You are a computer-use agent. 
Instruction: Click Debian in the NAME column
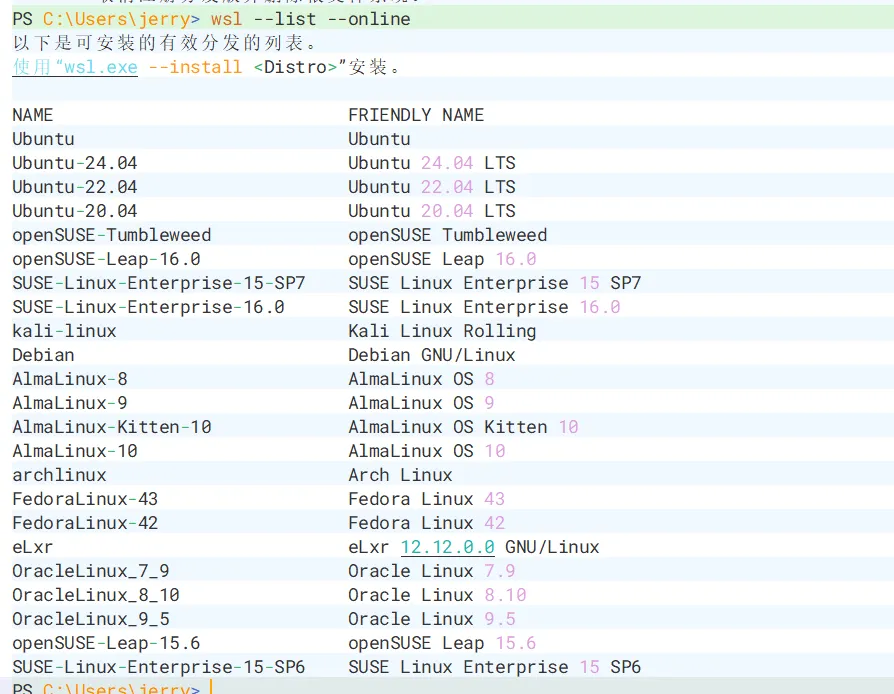click(x=43, y=355)
